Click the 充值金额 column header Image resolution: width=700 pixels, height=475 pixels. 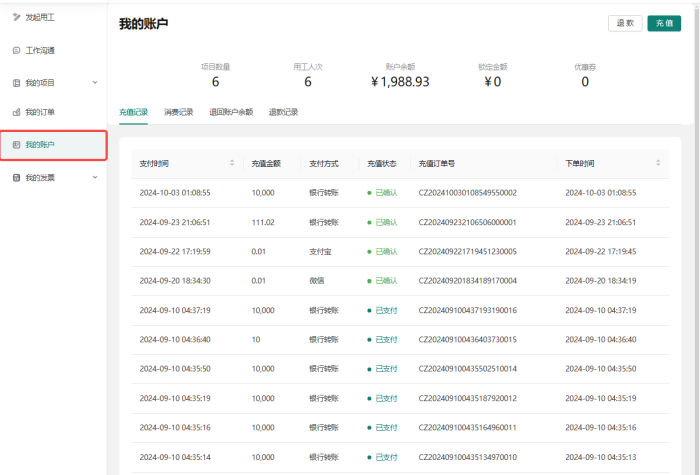pyautogui.click(x=266, y=164)
